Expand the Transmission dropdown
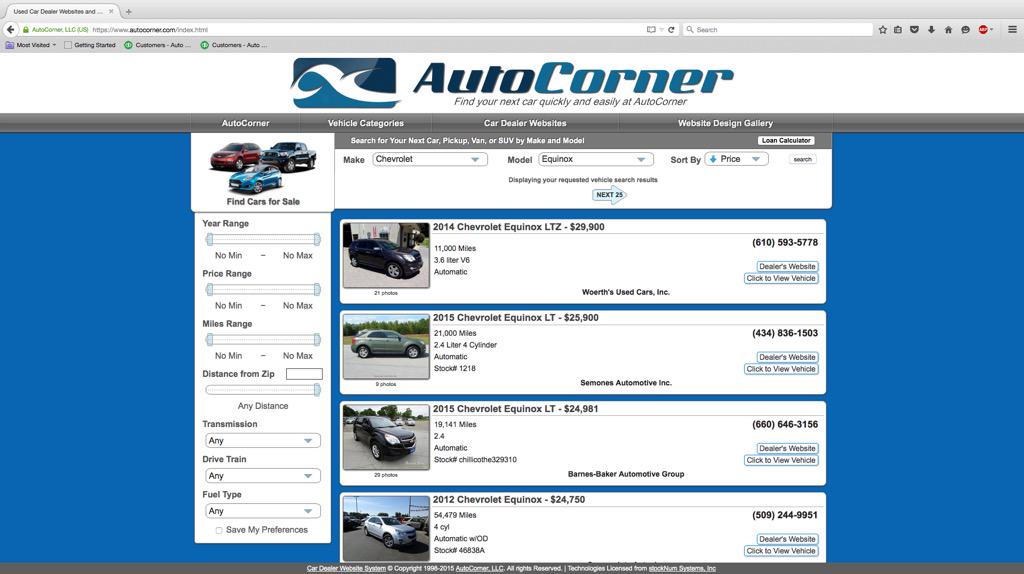 coord(263,441)
